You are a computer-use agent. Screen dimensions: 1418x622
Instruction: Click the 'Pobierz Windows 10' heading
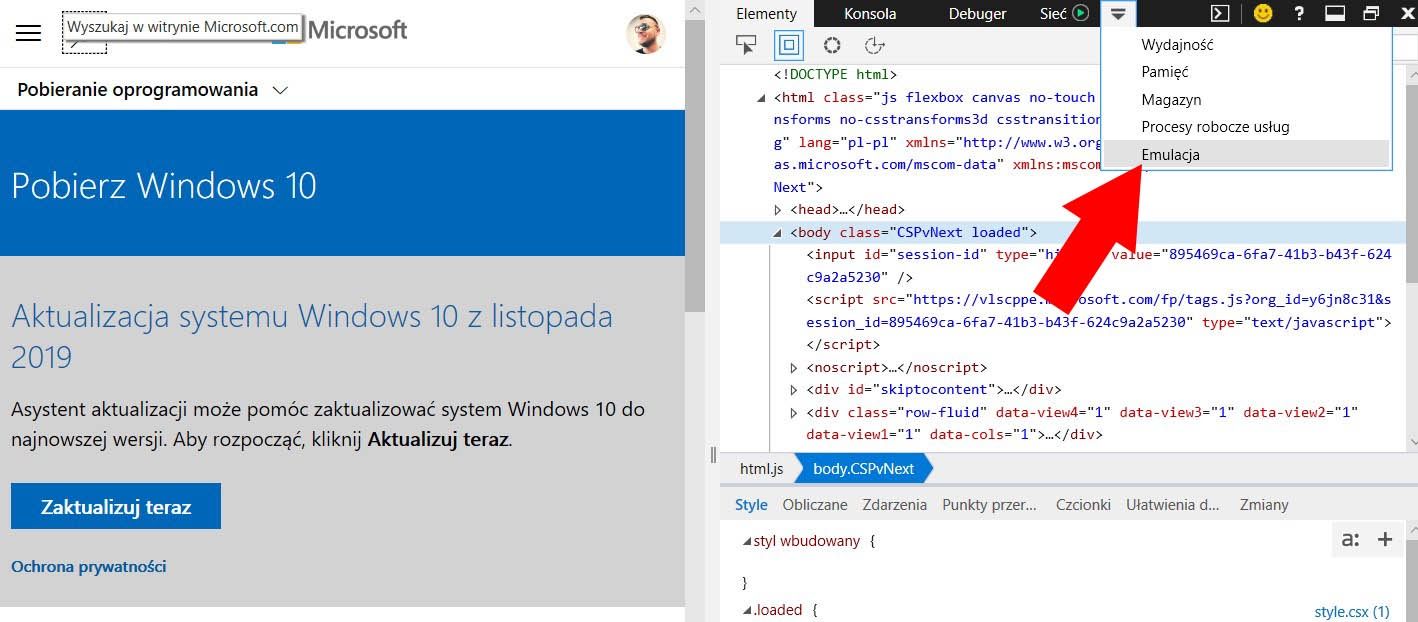tap(164, 186)
